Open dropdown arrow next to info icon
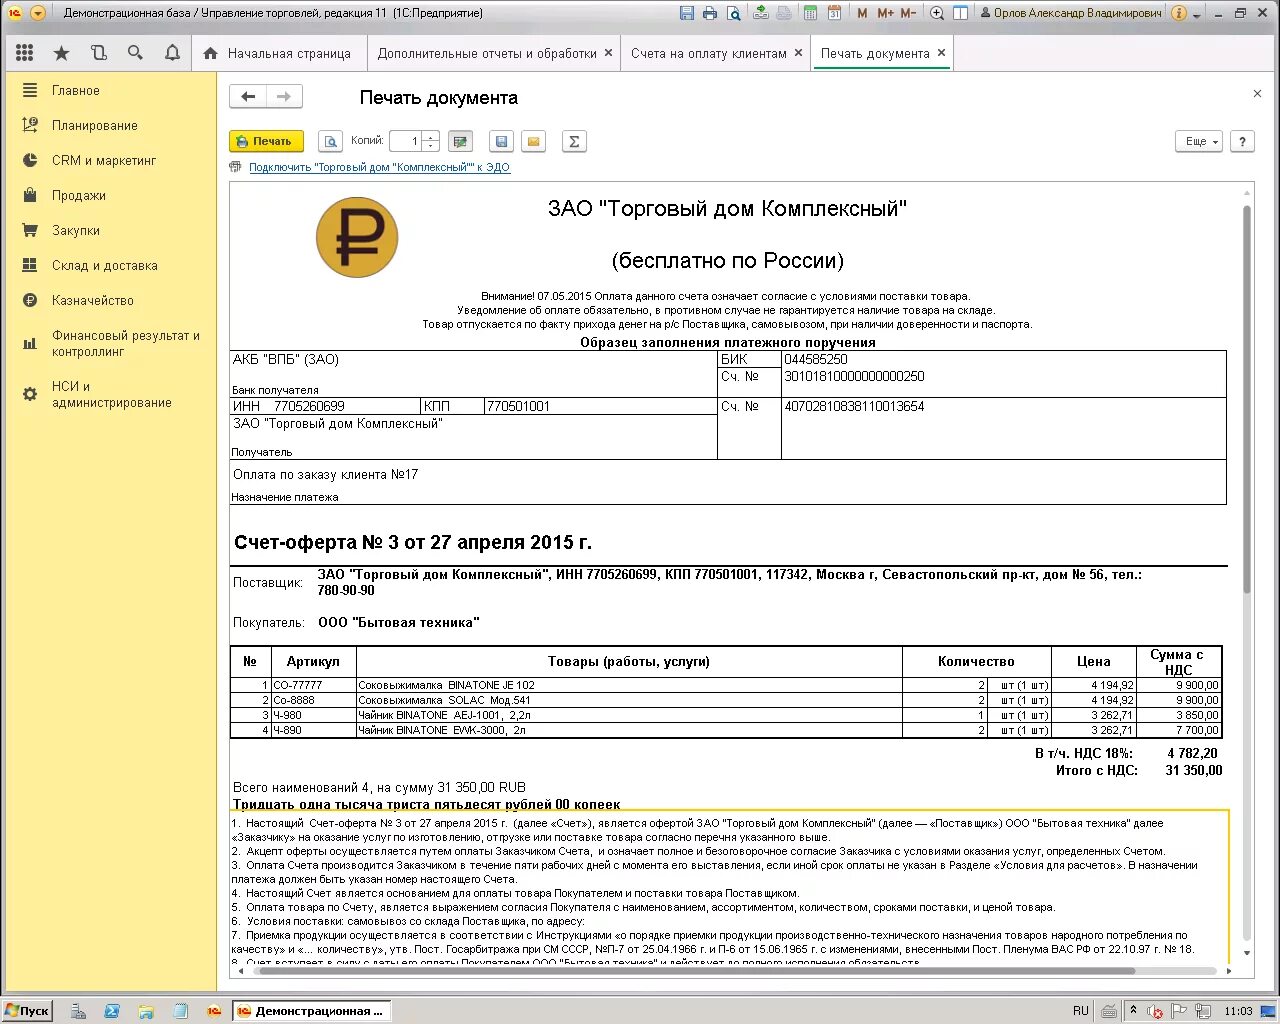The height and width of the screenshot is (1024, 1280). (x=1197, y=14)
